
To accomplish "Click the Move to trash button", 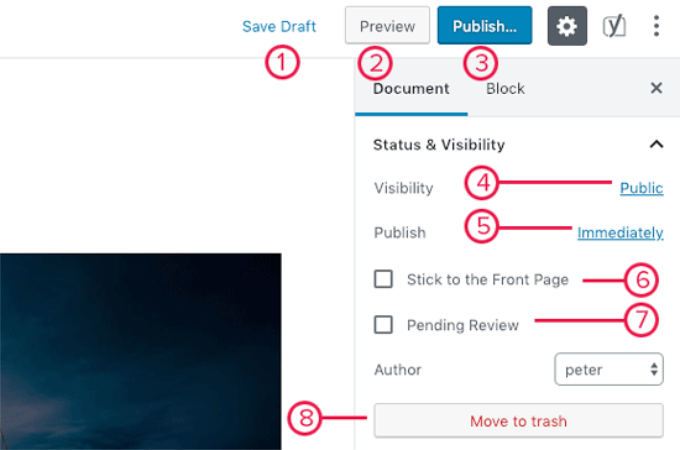I will tap(518, 421).
